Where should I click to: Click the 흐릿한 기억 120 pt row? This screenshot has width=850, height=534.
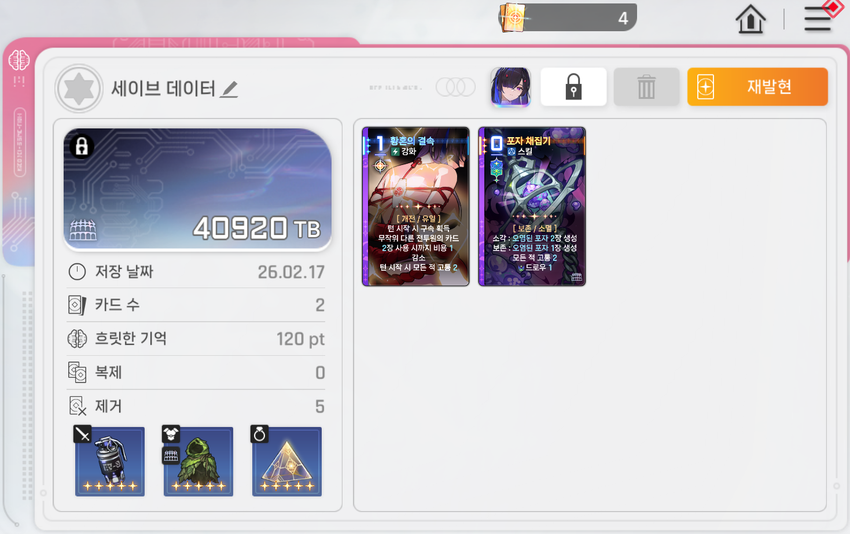pyautogui.click(x=196, y=339)
